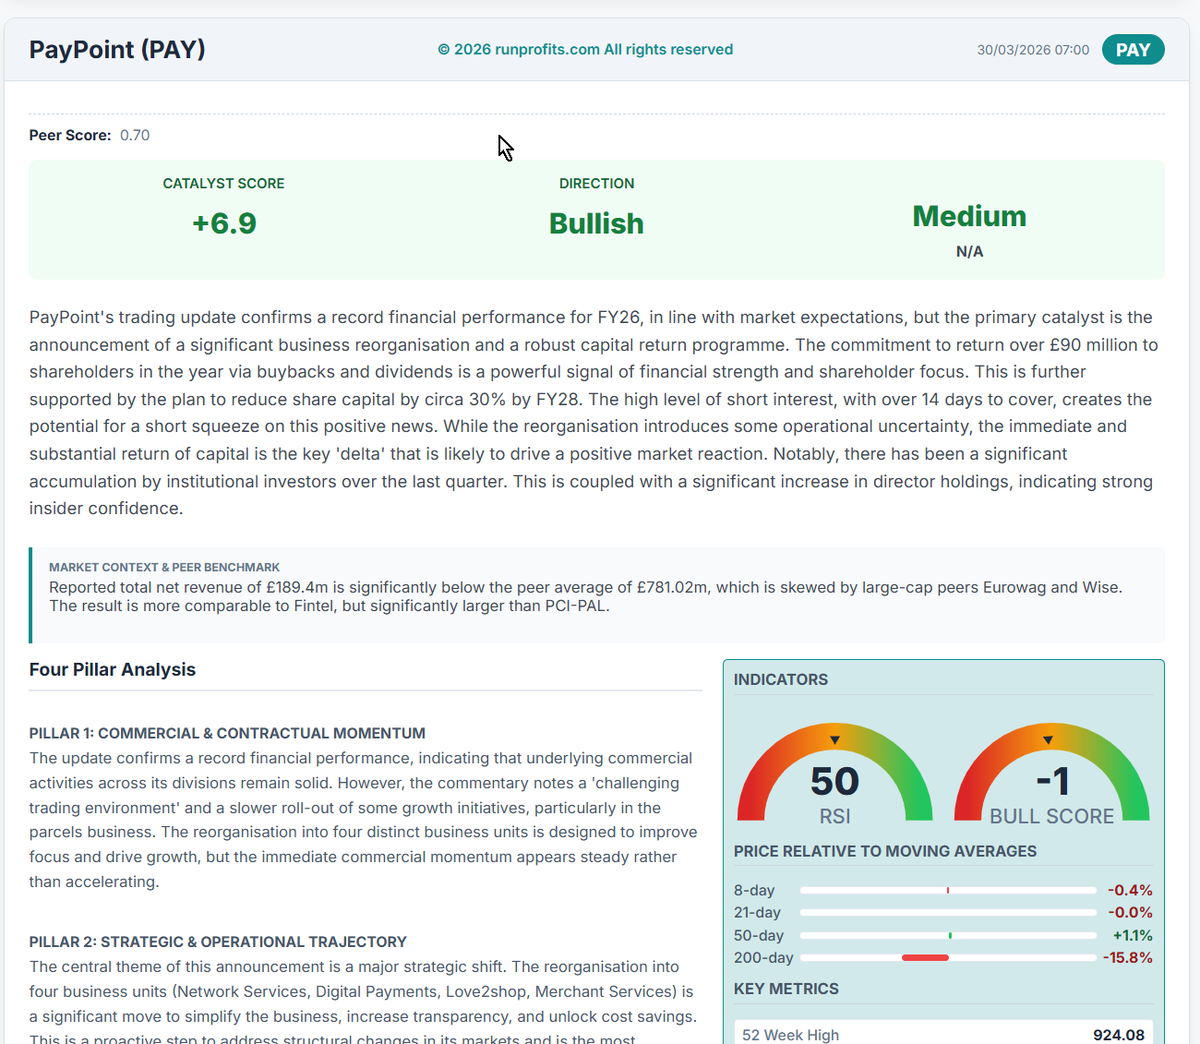
Task: Click the runprofits.com copyright notice
Action: pyautogui.click(x=585, y=50)
